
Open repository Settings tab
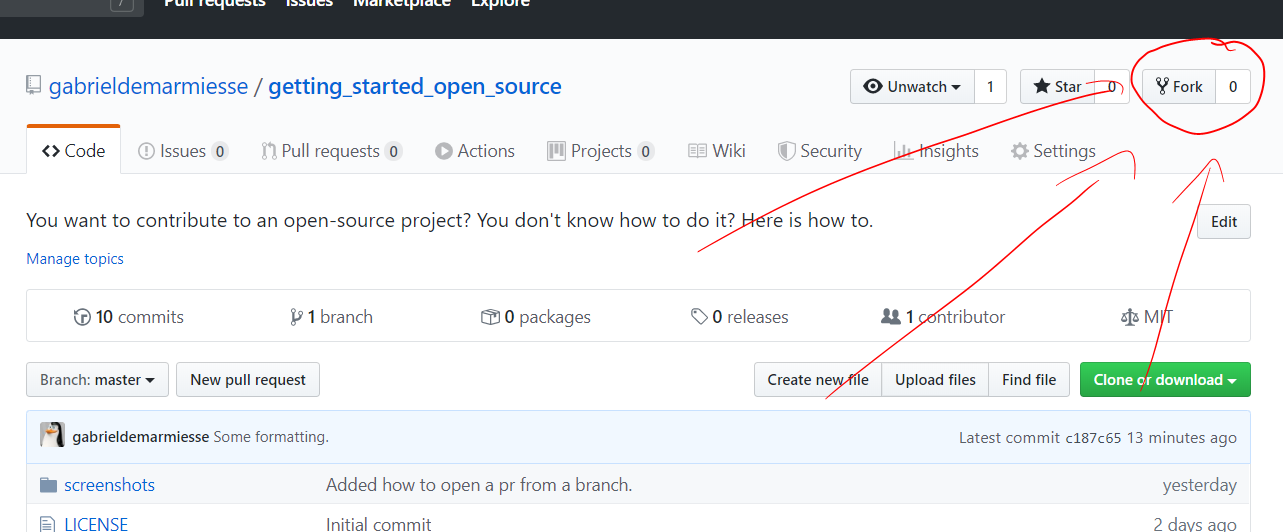point(1054,150)
